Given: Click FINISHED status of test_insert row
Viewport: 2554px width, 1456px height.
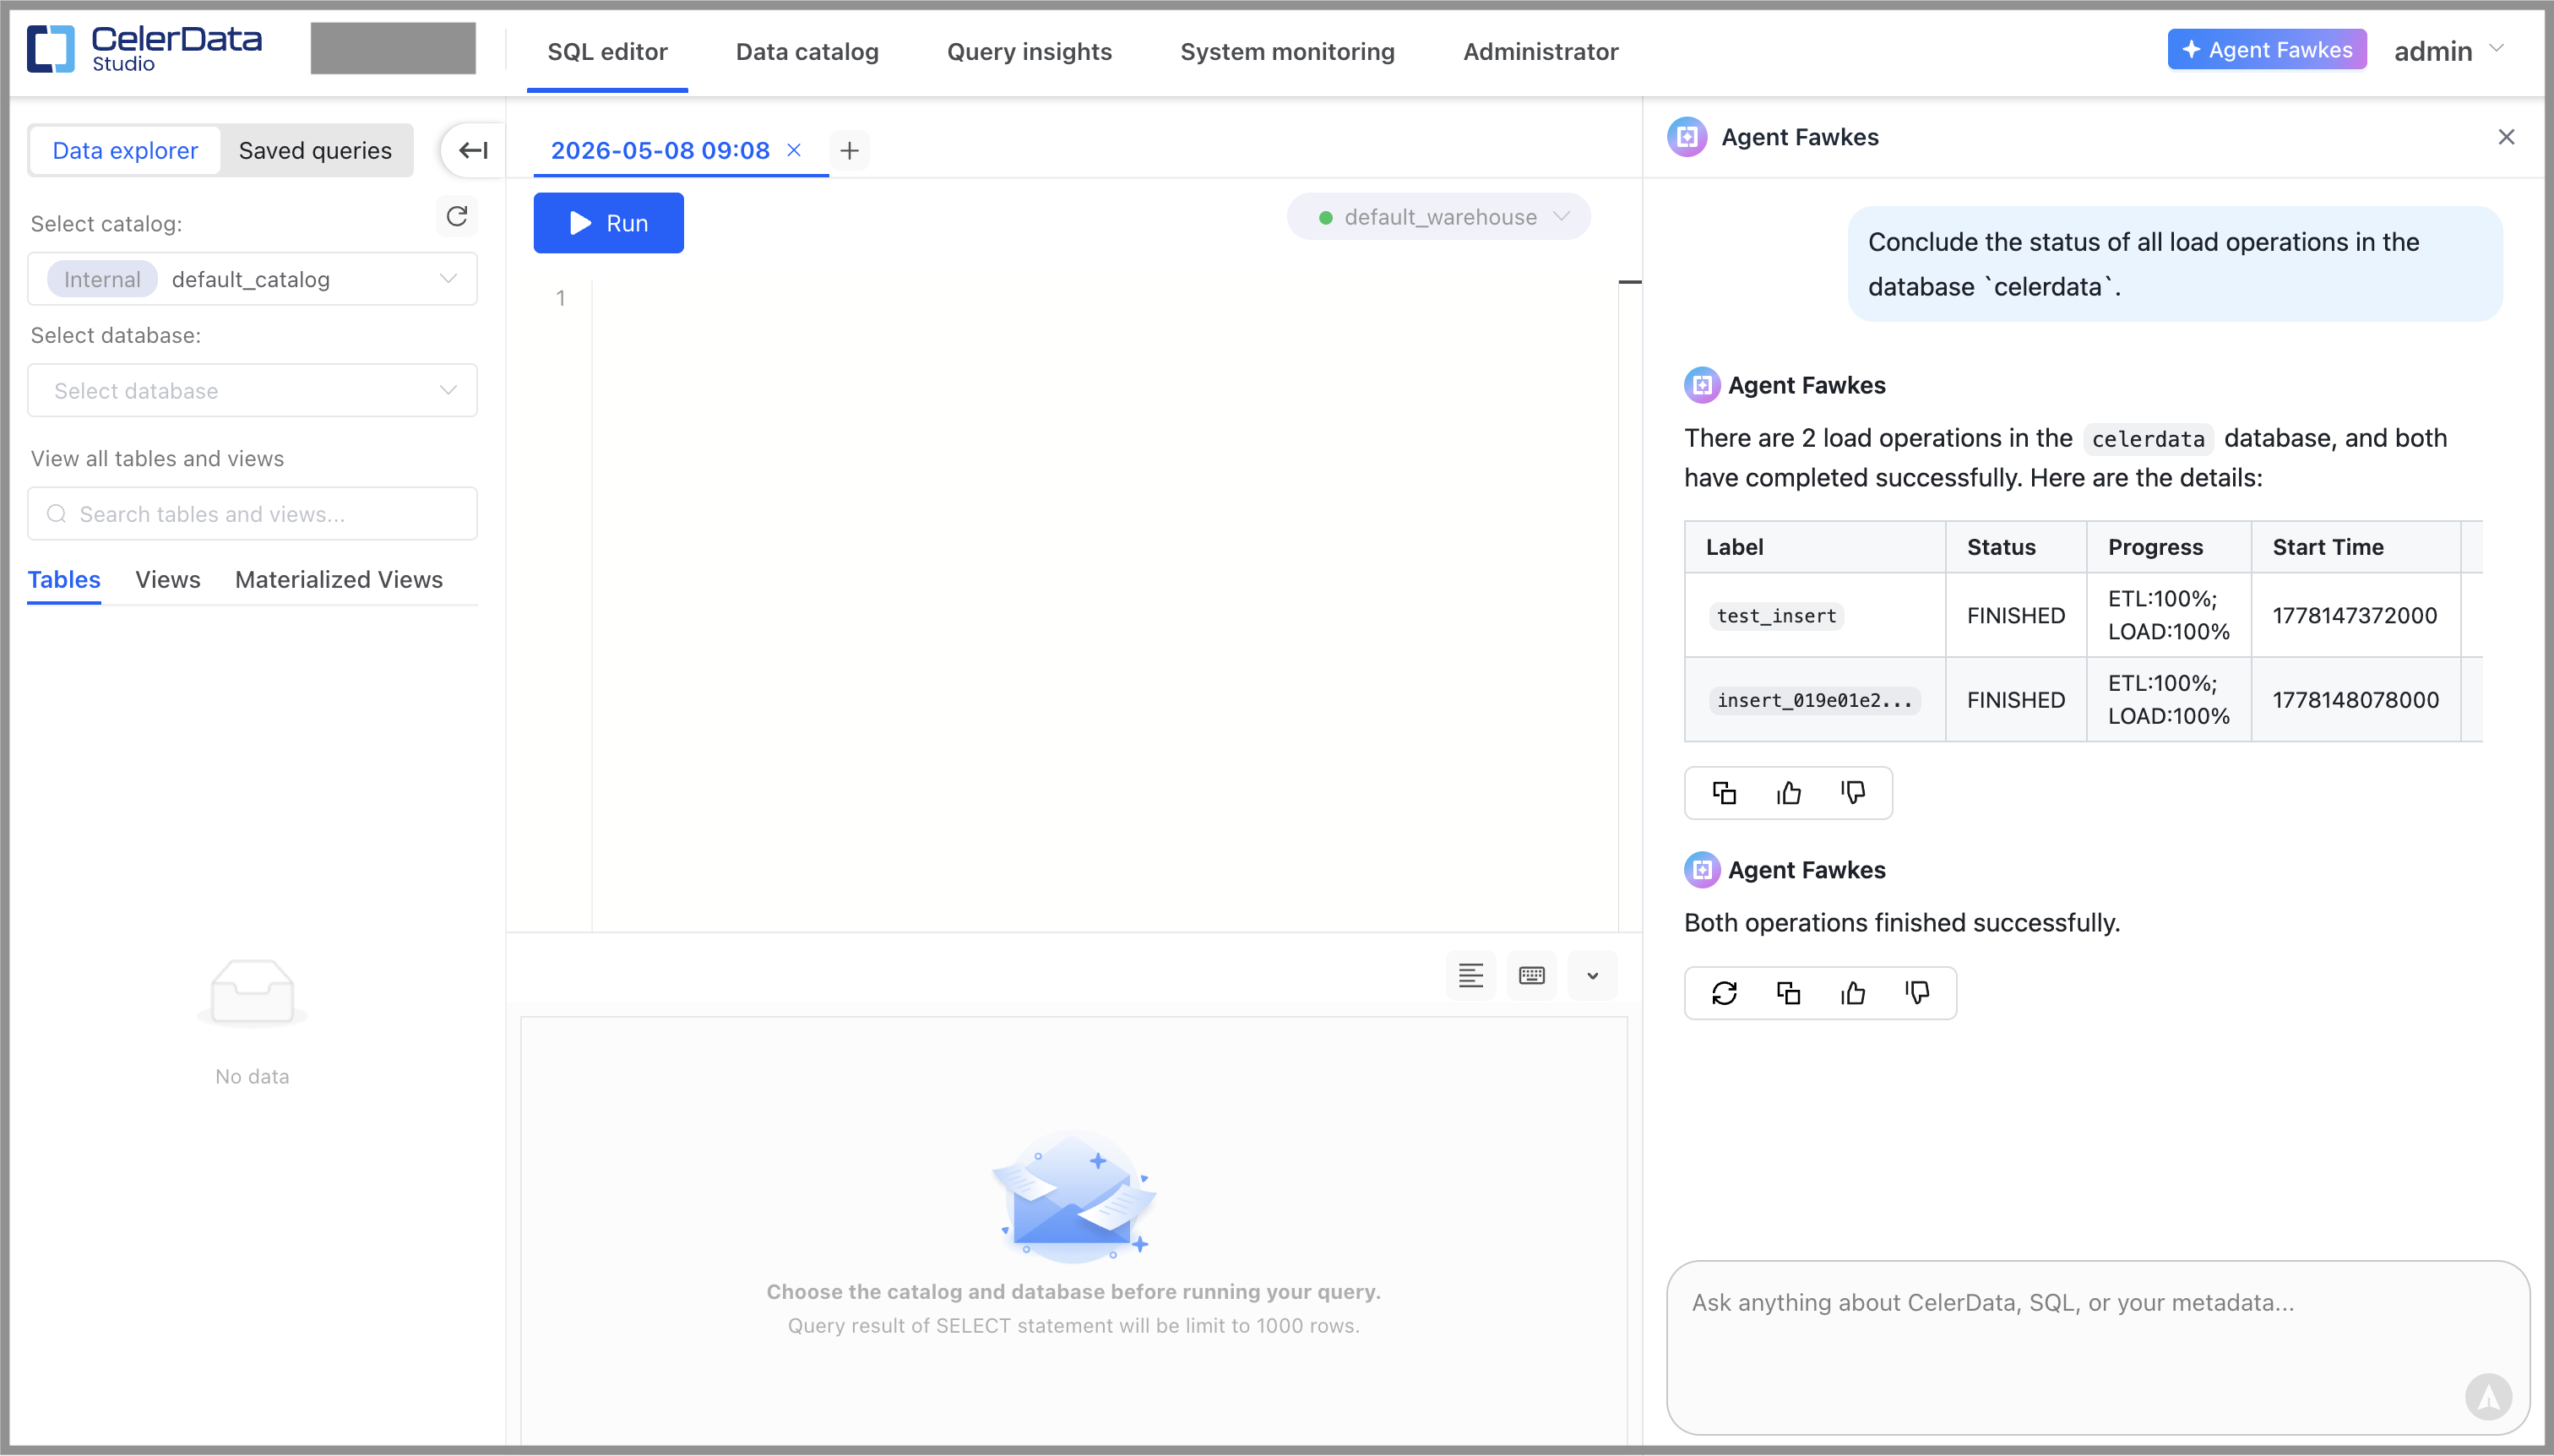Looking at the screenshot, I should click(x=2015, y=615).
